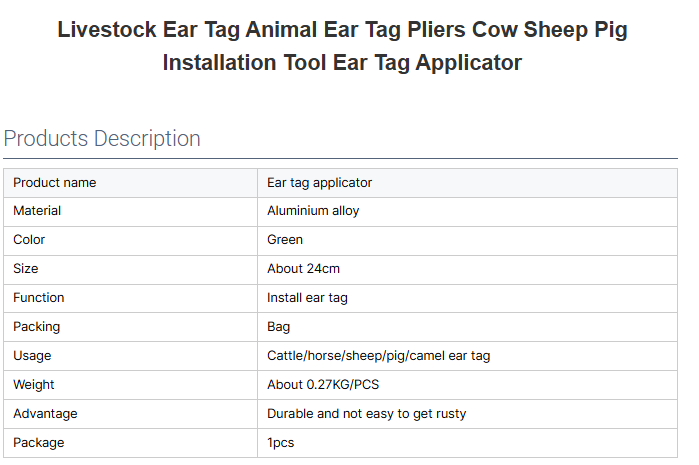Viewport: 699px width, 465px height.
Task: Click the Livestock Ear Tag product title
Action: point(342,46)
